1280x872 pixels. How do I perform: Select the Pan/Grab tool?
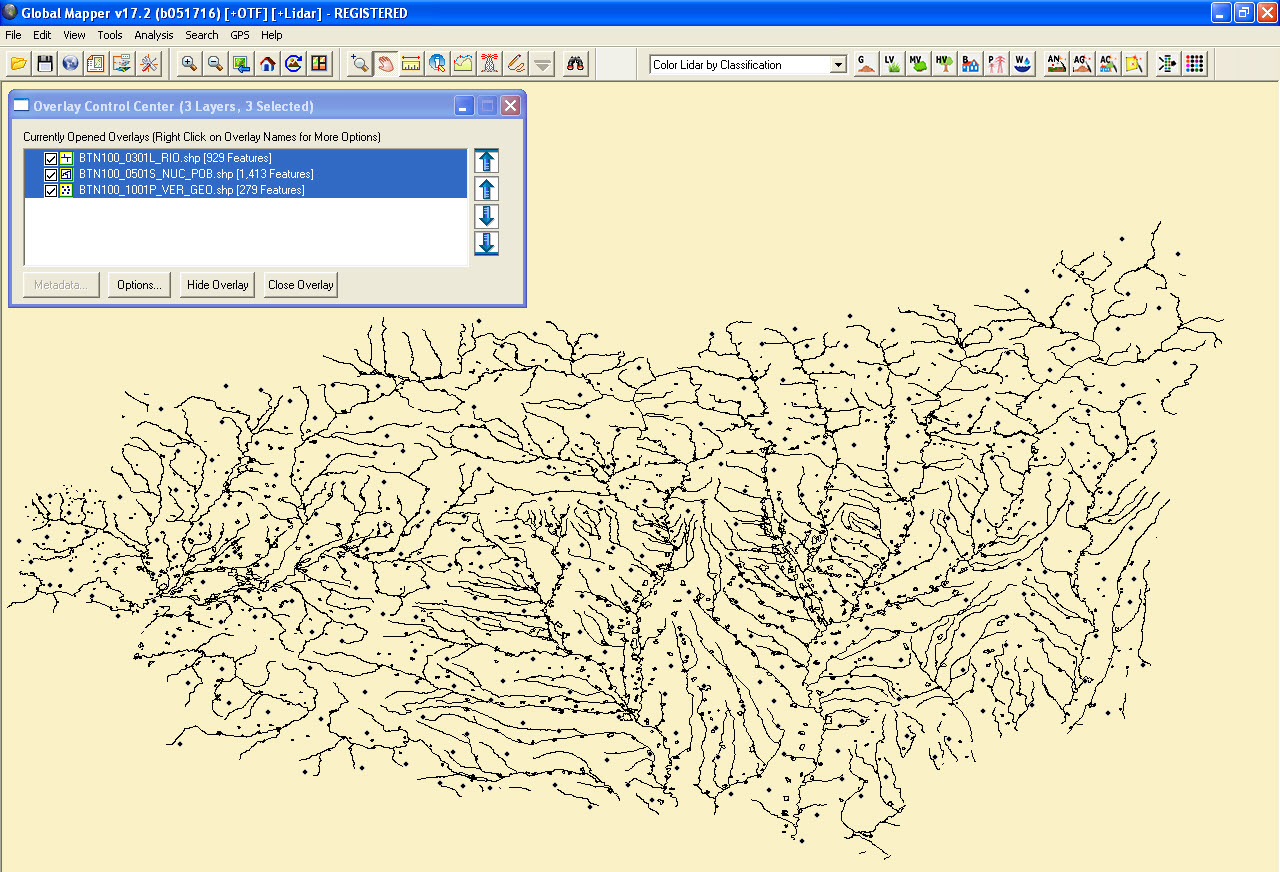click(x=386, y=62)
